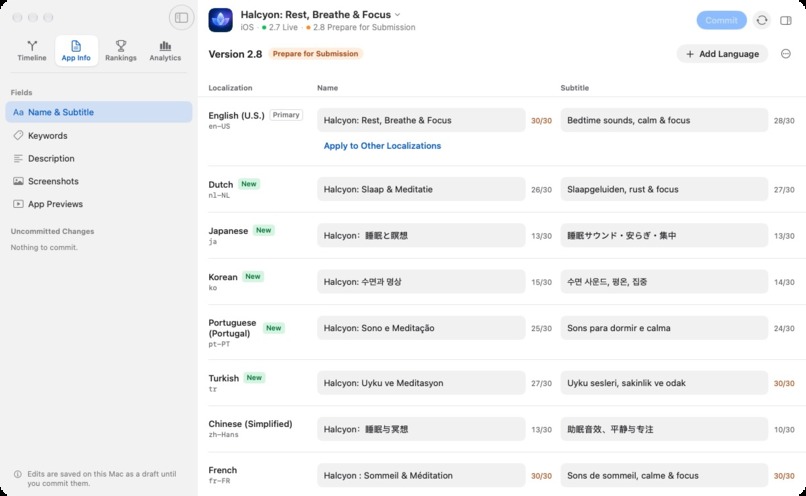Edit the Korean subtitle field
Viewport: 806px width, 496px height.
pos(664,282)
